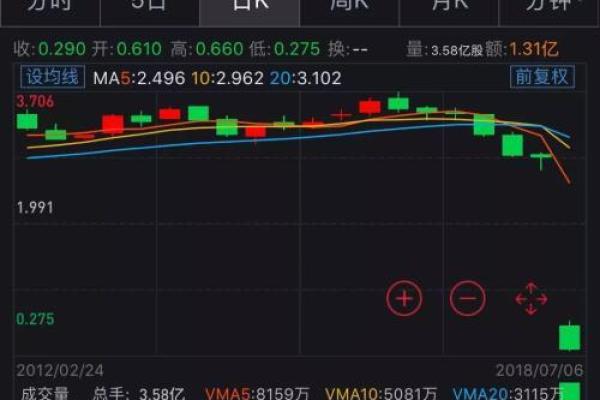Click the 1.991 price axis label
The image size is (600, 400).
(x=35, y=208)
